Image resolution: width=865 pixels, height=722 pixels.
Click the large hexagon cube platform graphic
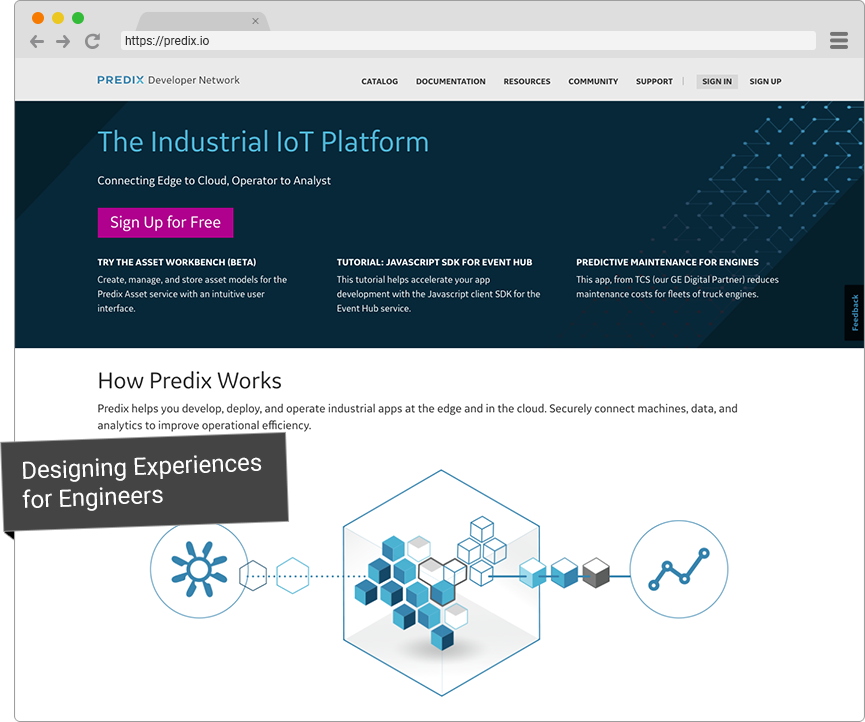coord(441,582)
